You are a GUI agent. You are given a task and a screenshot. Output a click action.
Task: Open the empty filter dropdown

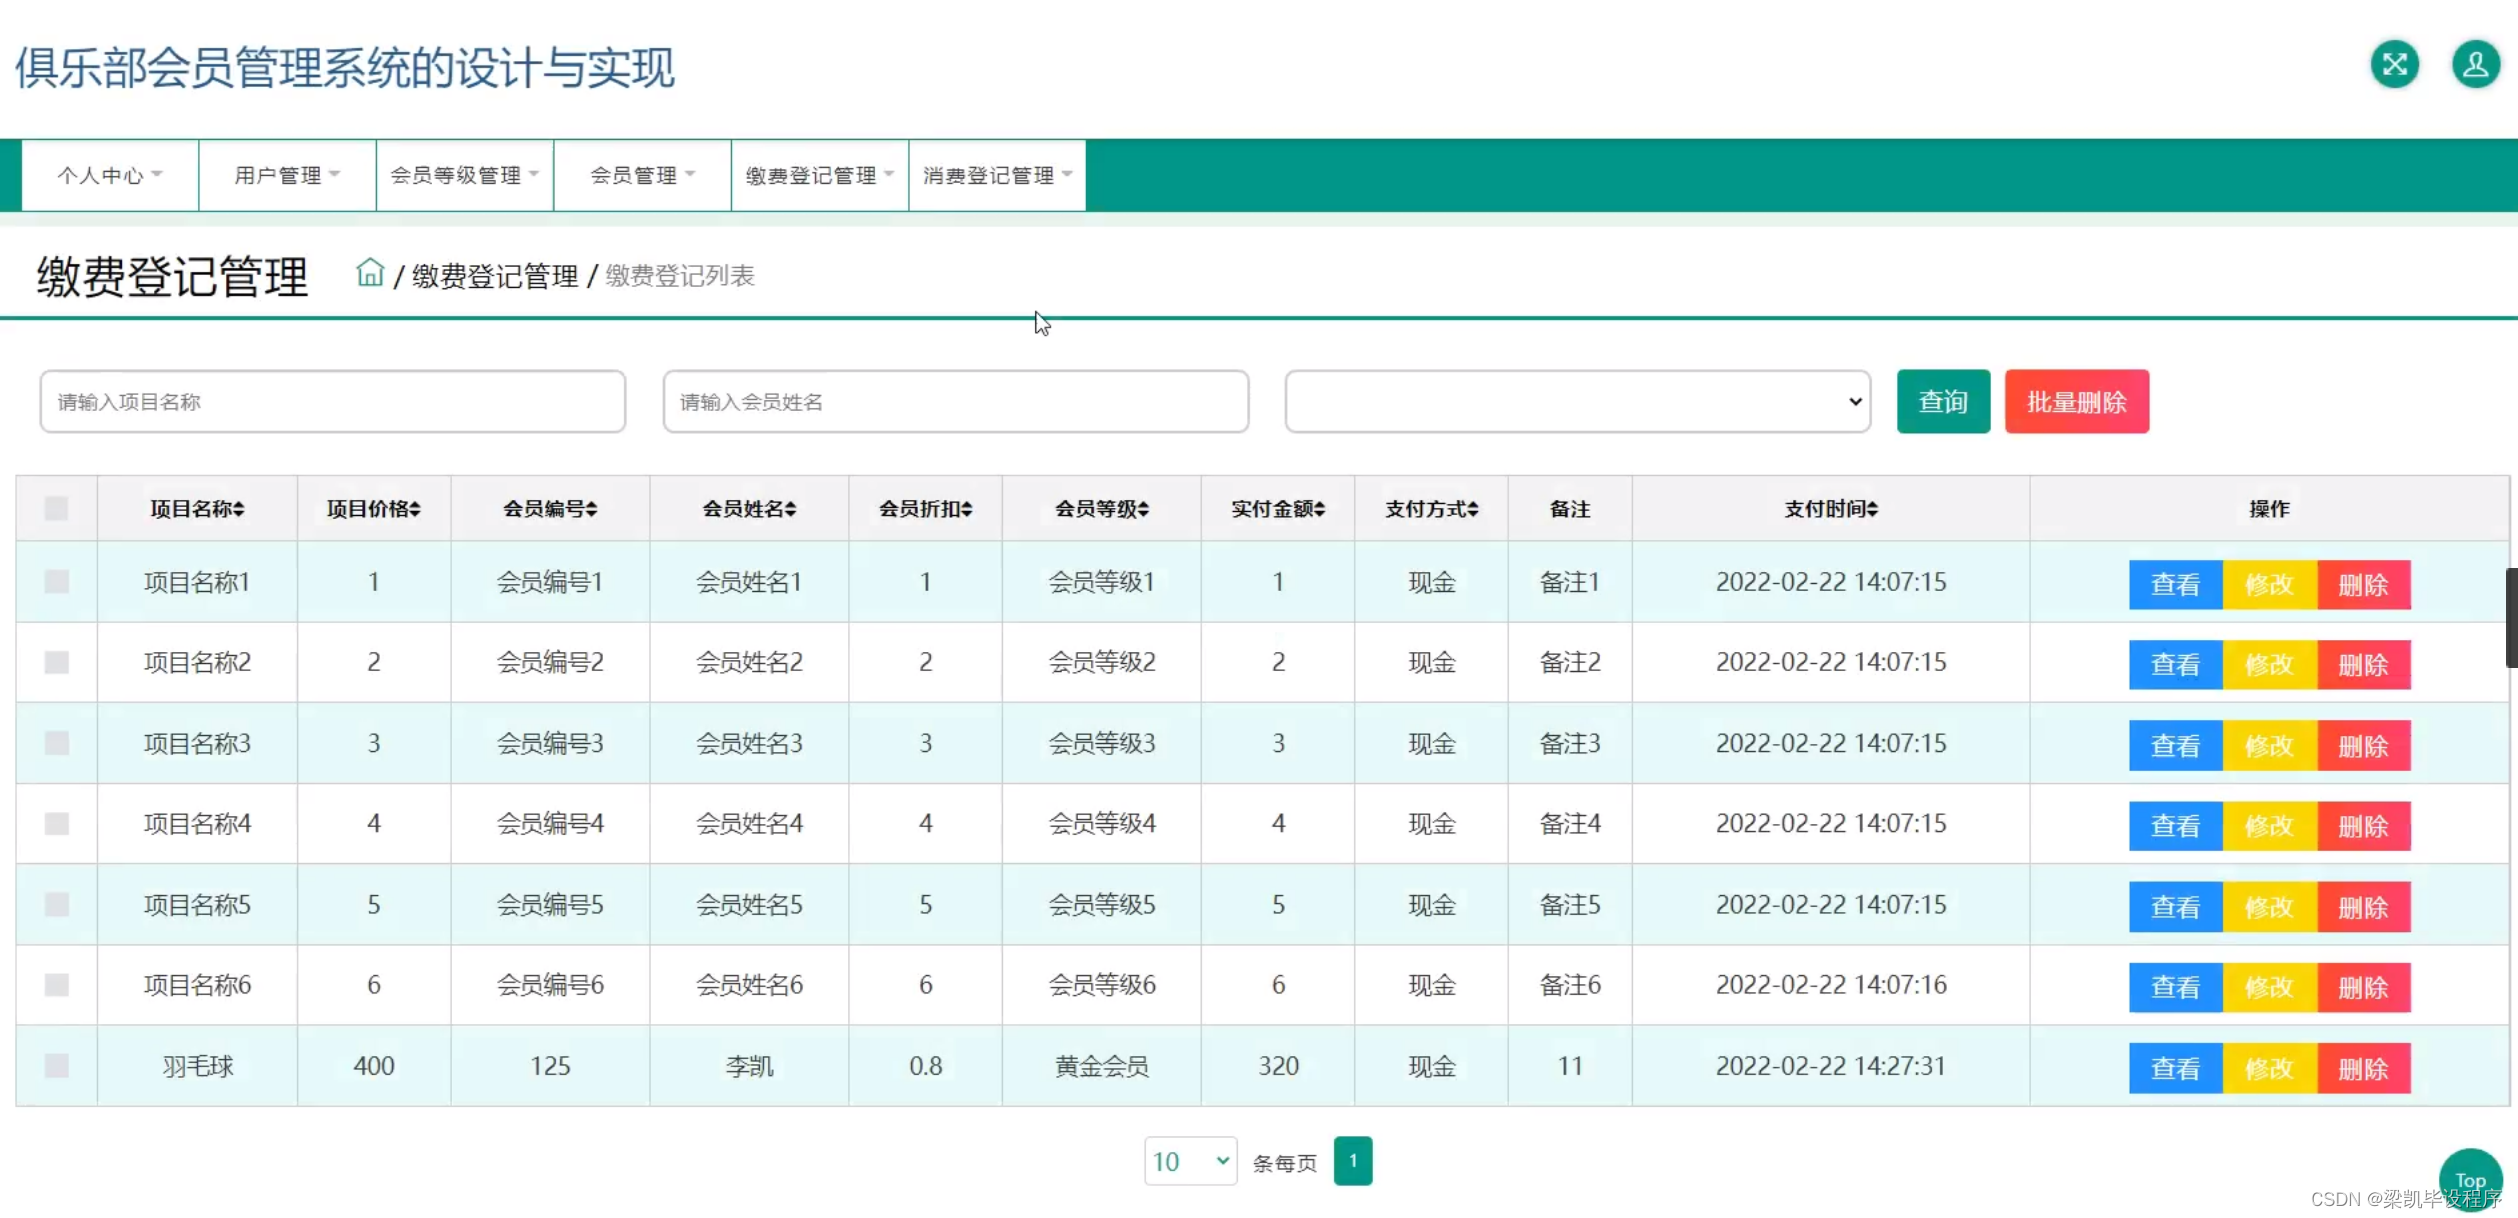(1577, 401)
